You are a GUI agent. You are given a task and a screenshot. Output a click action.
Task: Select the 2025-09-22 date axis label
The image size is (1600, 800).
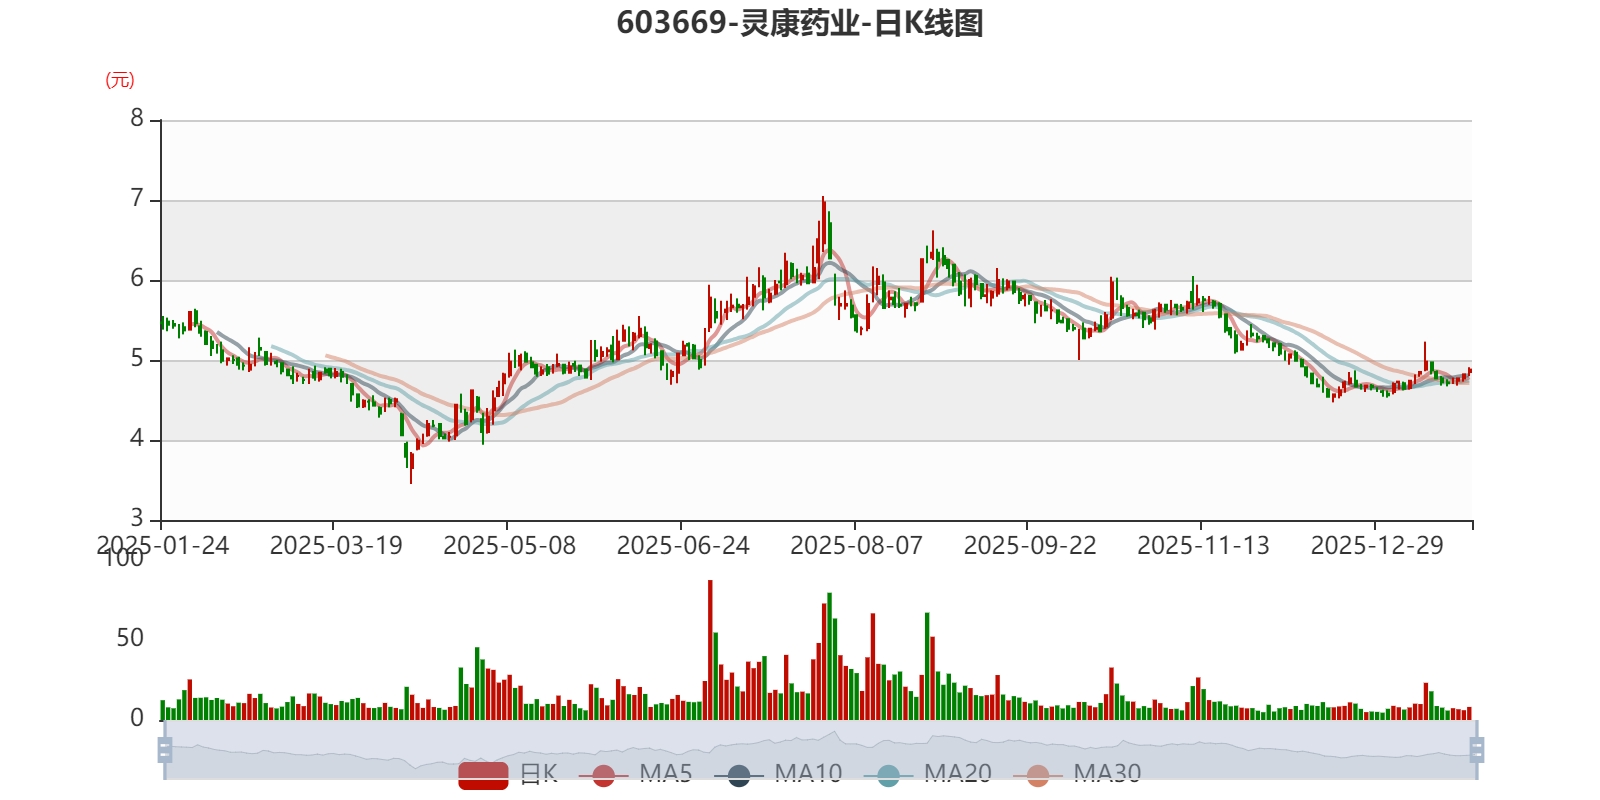click(x=1030, y=546)
